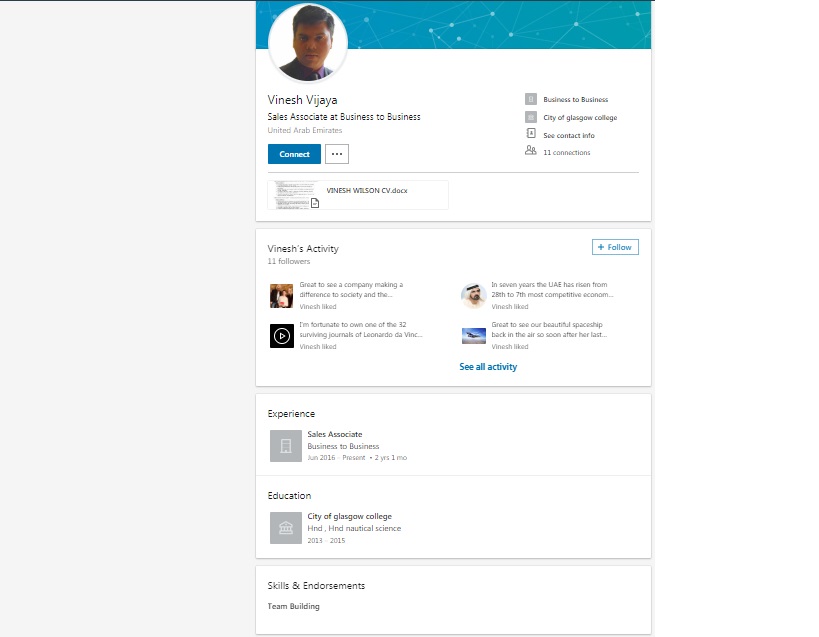Click the Business to Business company icon in the profile header
This screenshot has width=819, height=637.
(531, 99)
